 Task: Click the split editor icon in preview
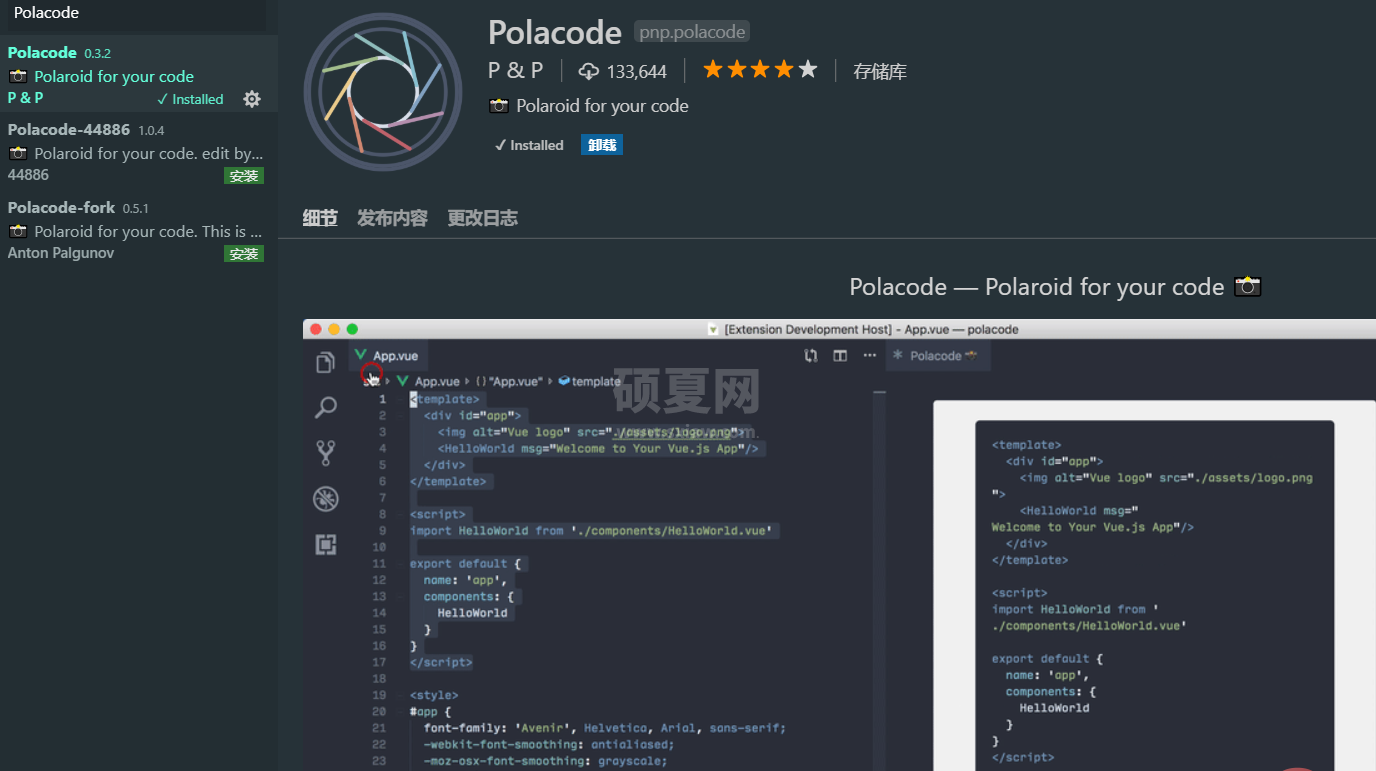(x=840, y=356)
